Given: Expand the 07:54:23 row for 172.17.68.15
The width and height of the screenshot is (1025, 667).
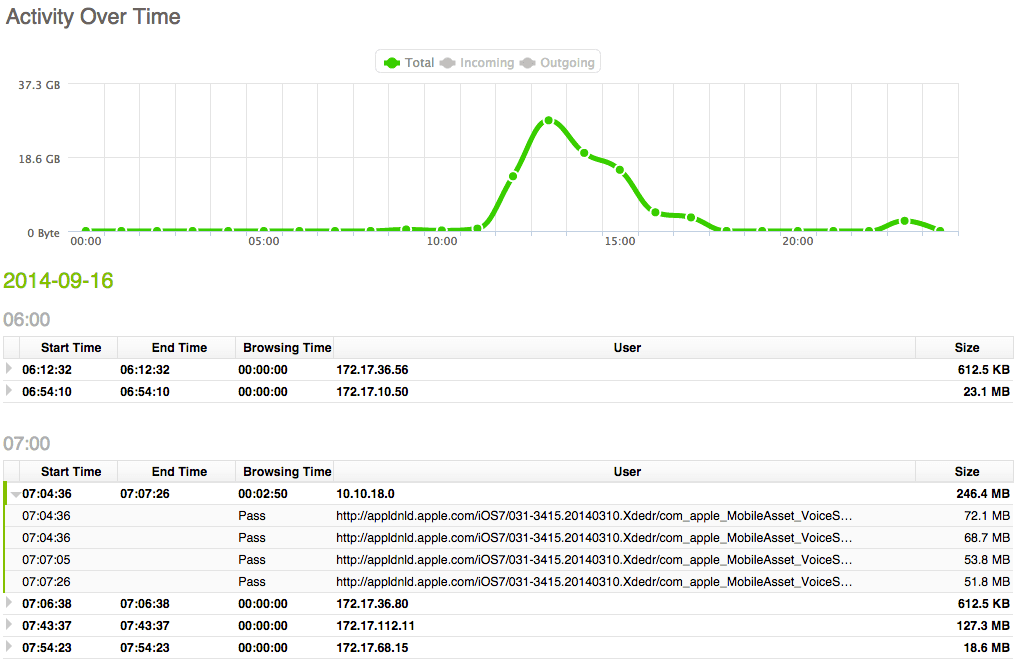Looking at the screenshot, I should pos(8,647).
